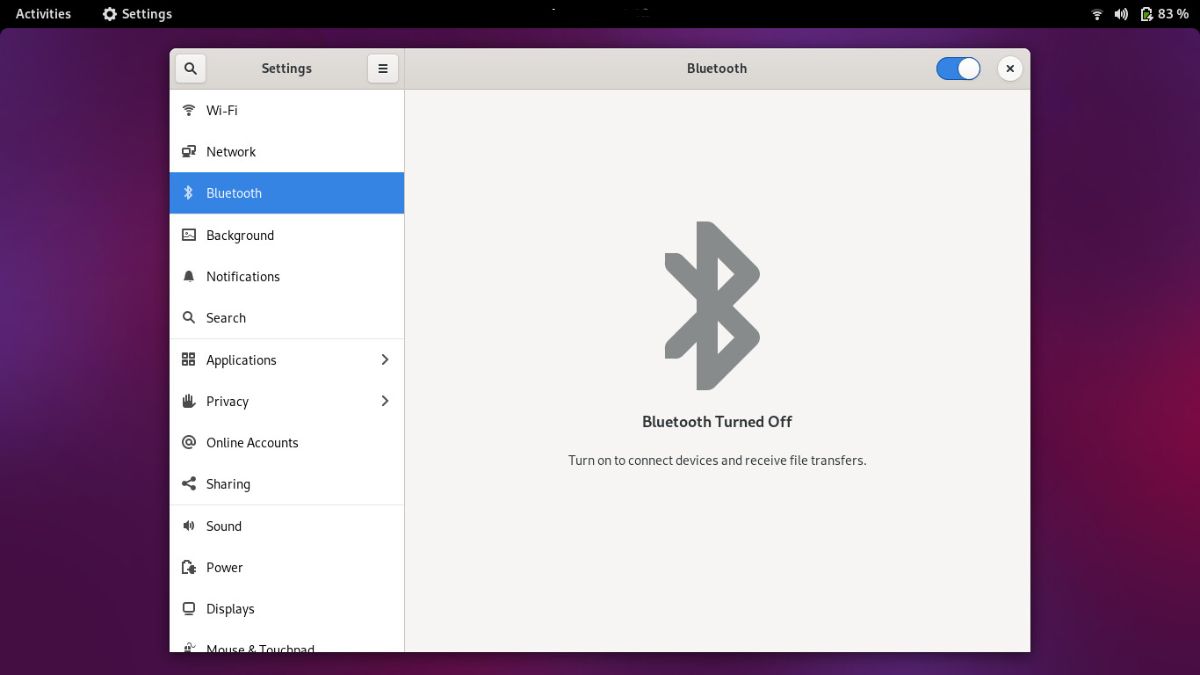
Task: Select the Displays monitor icon
Action: (x=189, y=608)
